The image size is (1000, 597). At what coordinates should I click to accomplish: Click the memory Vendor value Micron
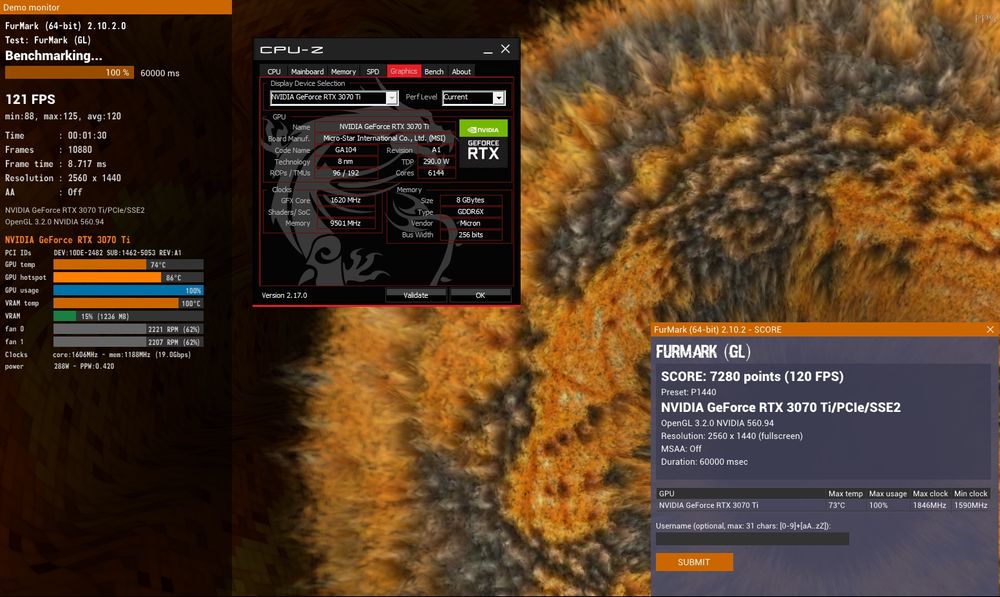pyautogui.click(x=470, y=223)
